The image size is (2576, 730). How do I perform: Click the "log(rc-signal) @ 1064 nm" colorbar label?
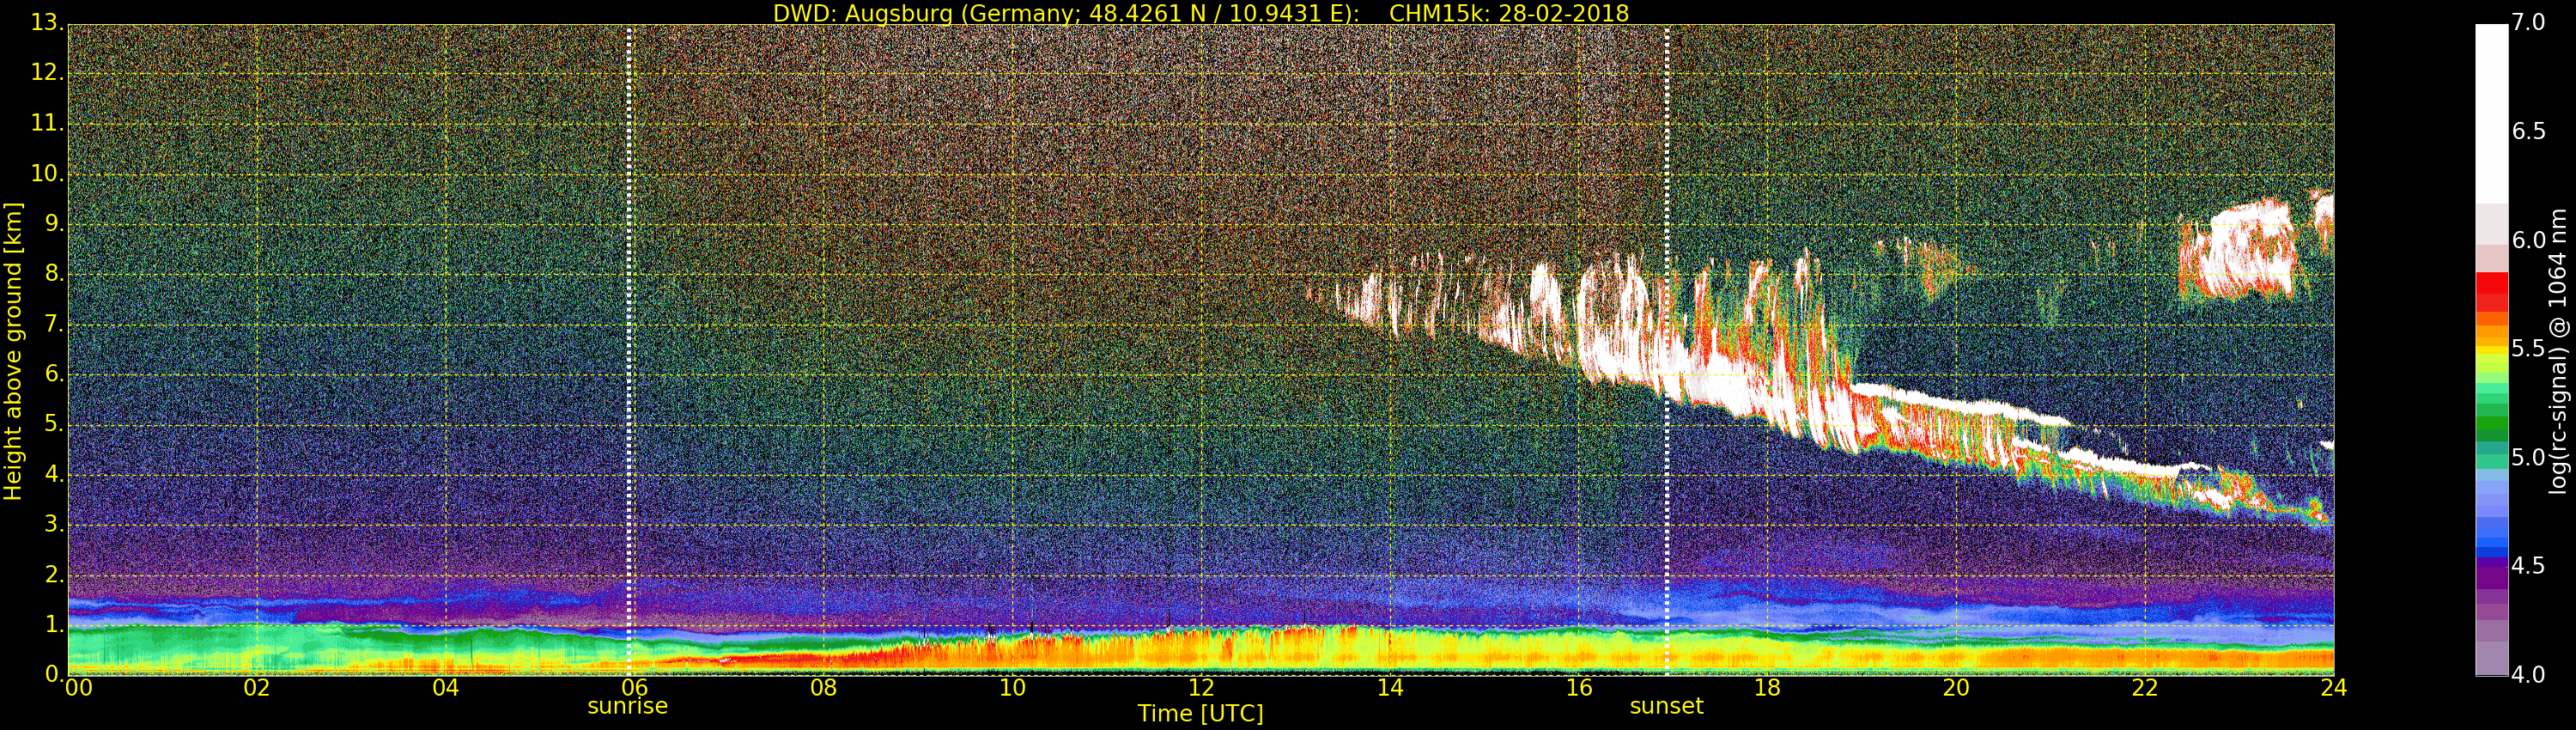[2558, 351]
